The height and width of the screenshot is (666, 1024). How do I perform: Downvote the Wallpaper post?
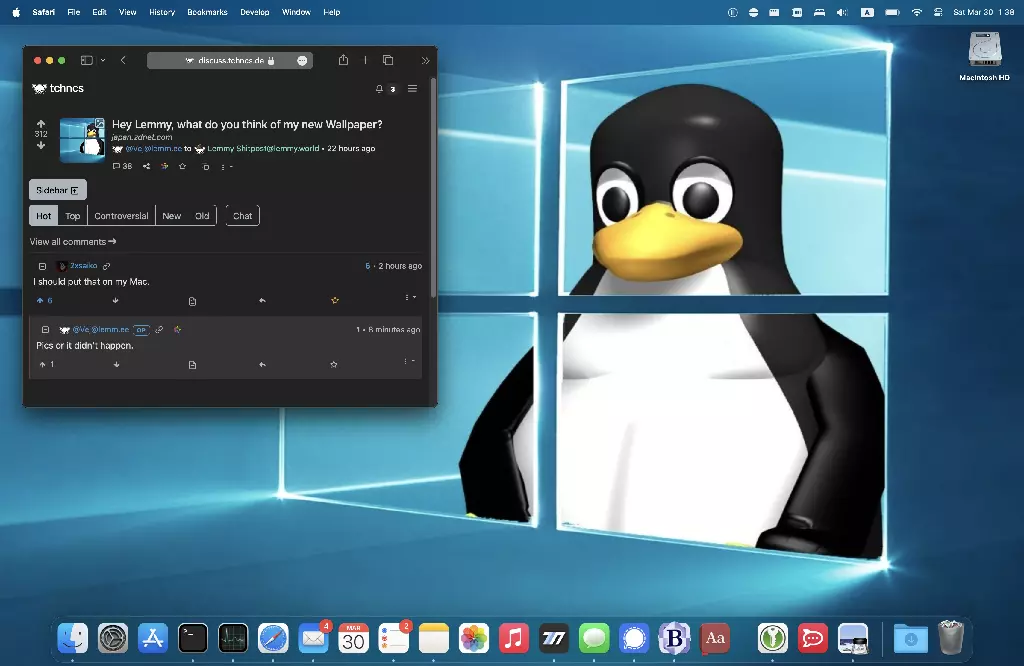[41, 145]
